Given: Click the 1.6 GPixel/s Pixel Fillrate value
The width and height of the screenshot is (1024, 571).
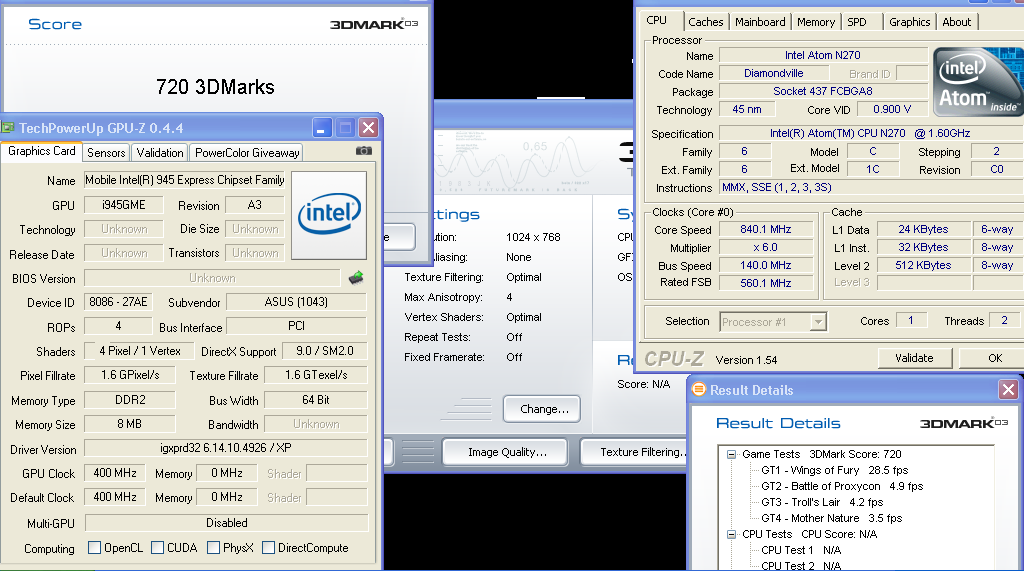Looking at the screenshot, I should [130, 375].
